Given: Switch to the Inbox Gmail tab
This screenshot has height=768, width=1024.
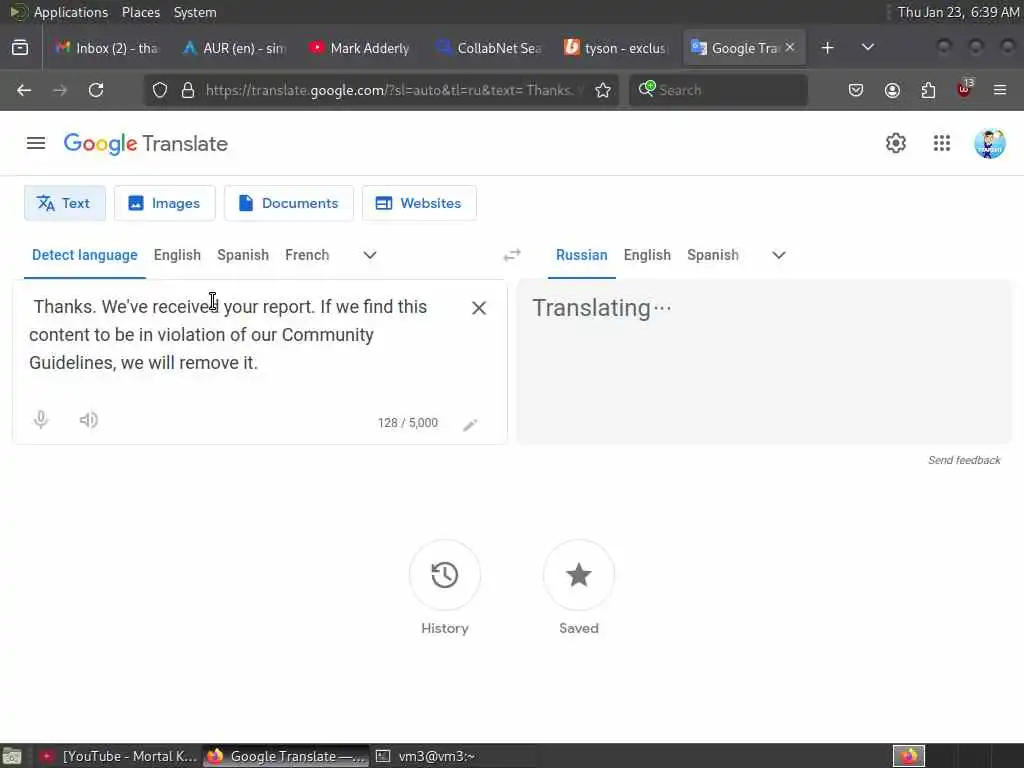Looking at the screenshot, I should pyautogui.click(x=107, y=48).
